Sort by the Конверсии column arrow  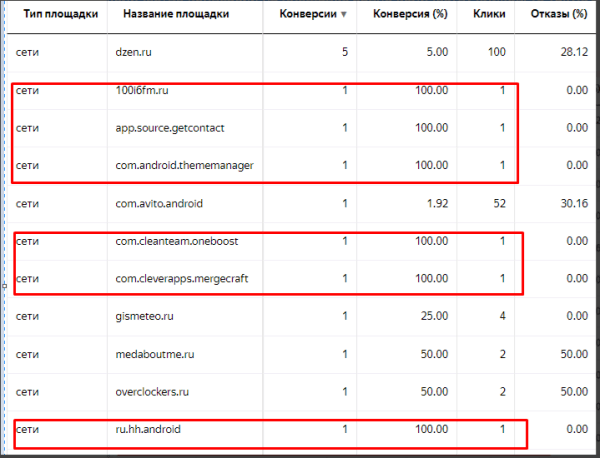click(x=344, y=15)
